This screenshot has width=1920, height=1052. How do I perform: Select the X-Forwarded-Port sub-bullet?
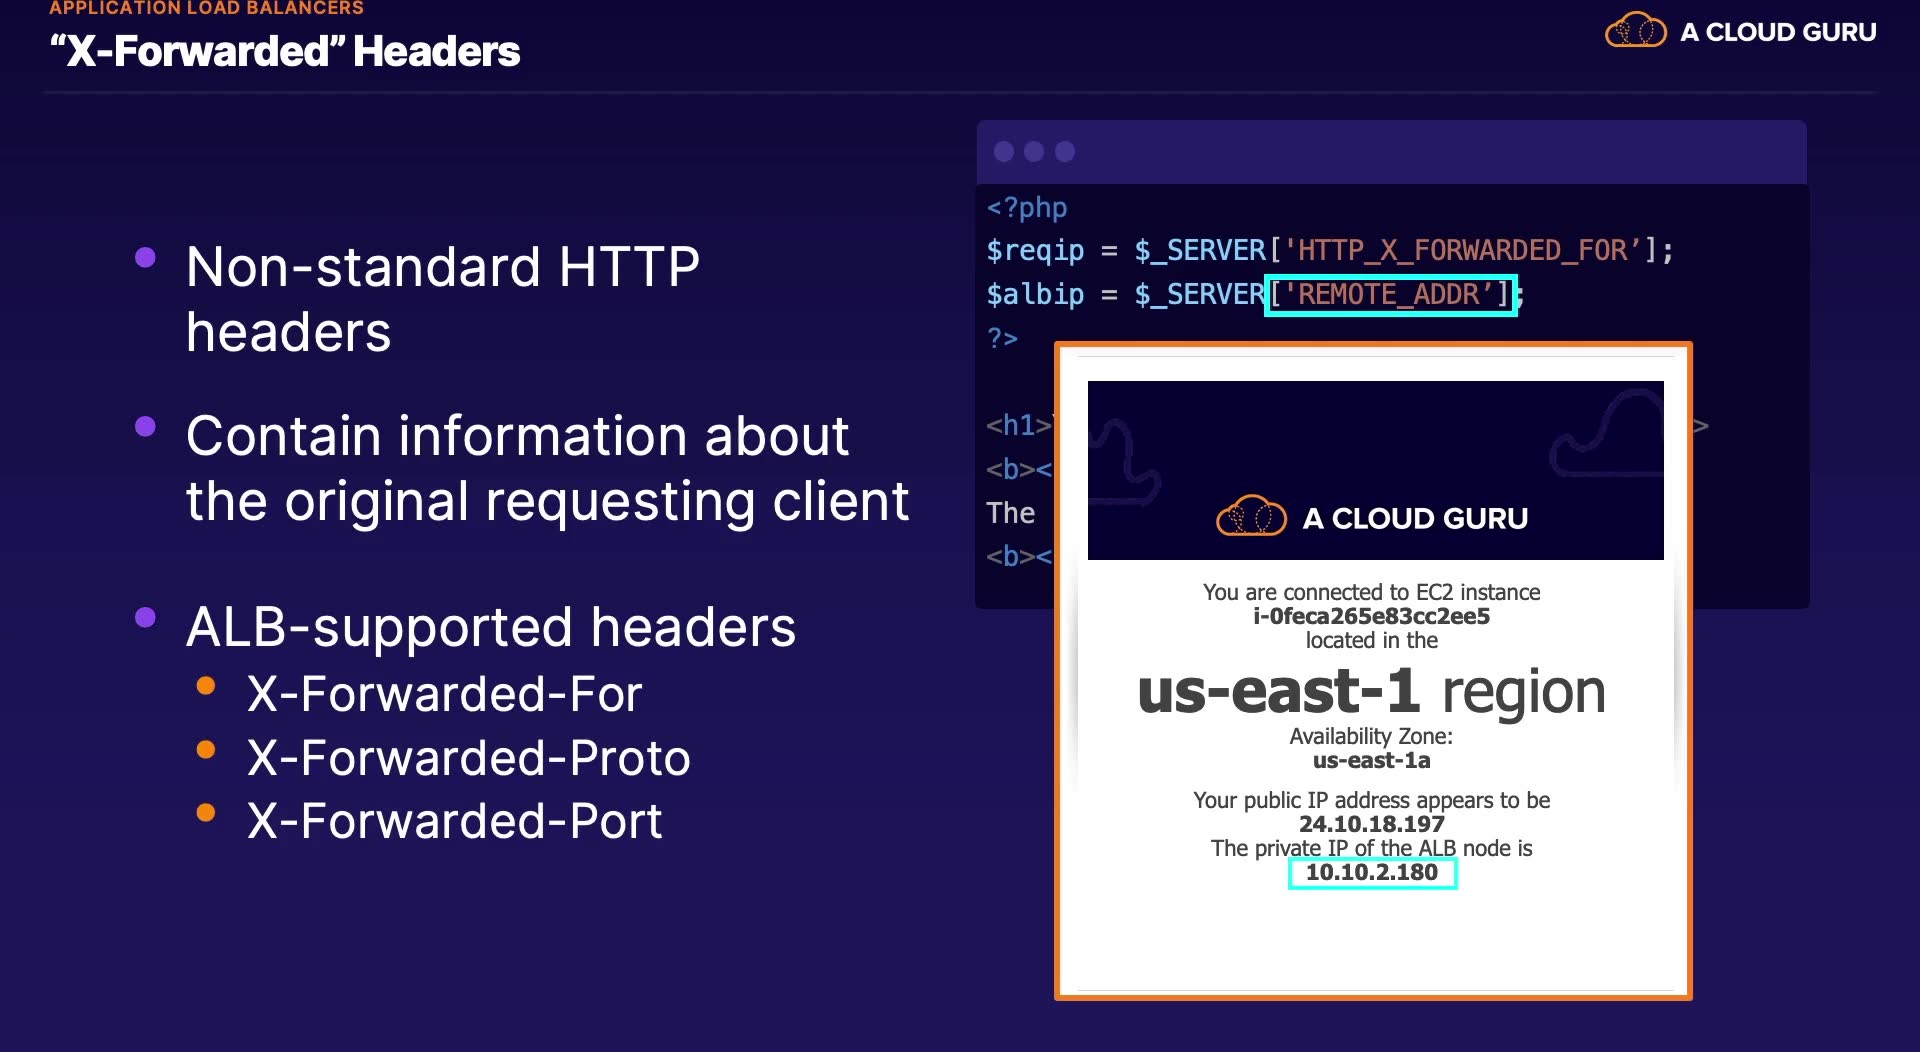tap(455, 821)
